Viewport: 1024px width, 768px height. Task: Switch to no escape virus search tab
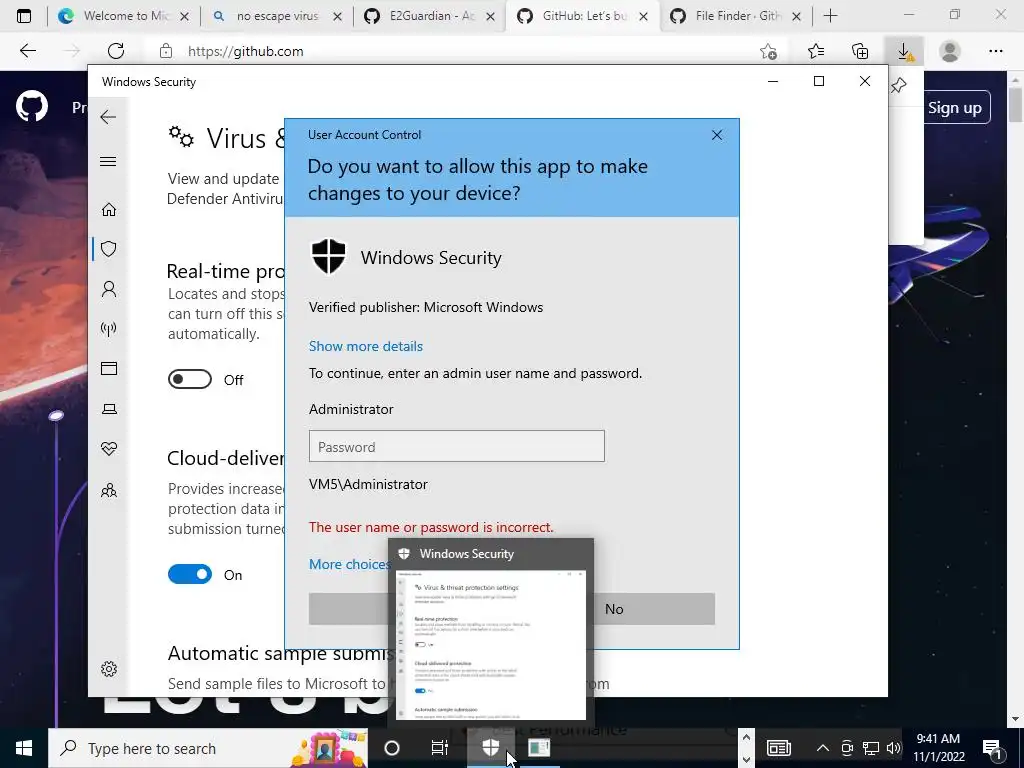point(277,16)
